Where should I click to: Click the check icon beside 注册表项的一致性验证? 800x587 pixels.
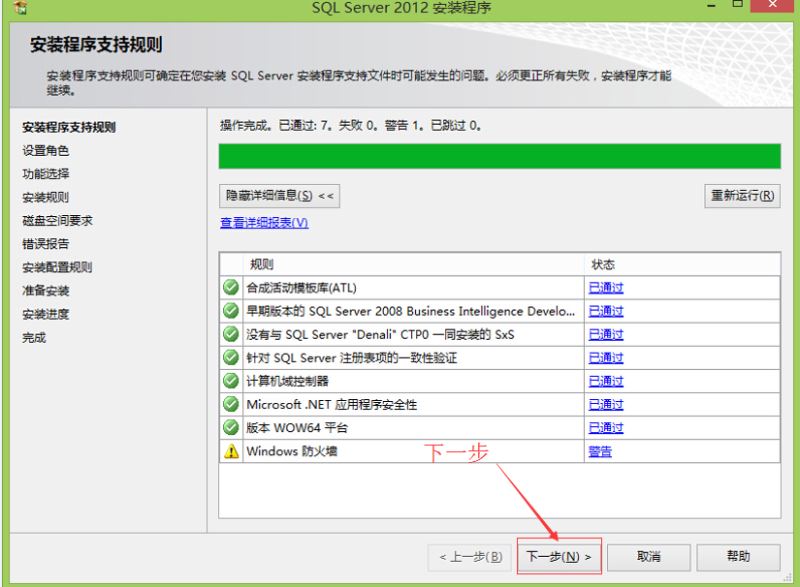tap(231, 358)
